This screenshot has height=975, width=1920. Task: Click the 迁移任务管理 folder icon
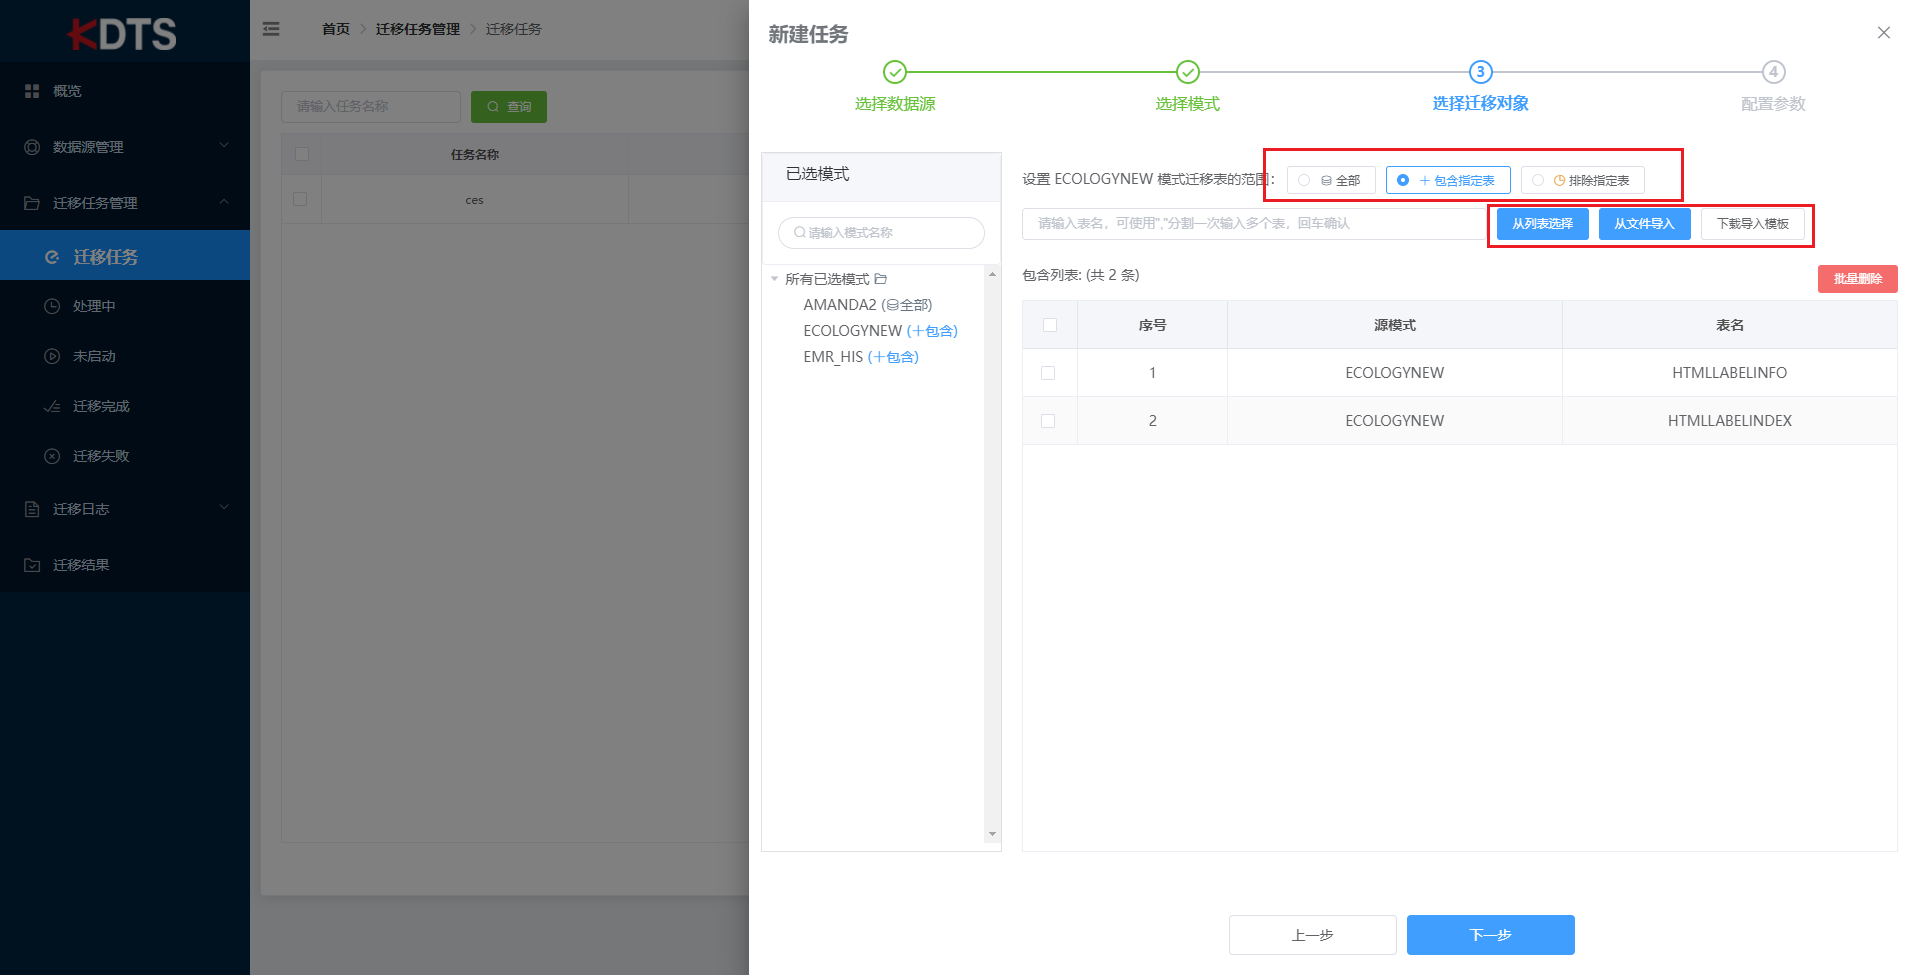[x=32, y=203]
